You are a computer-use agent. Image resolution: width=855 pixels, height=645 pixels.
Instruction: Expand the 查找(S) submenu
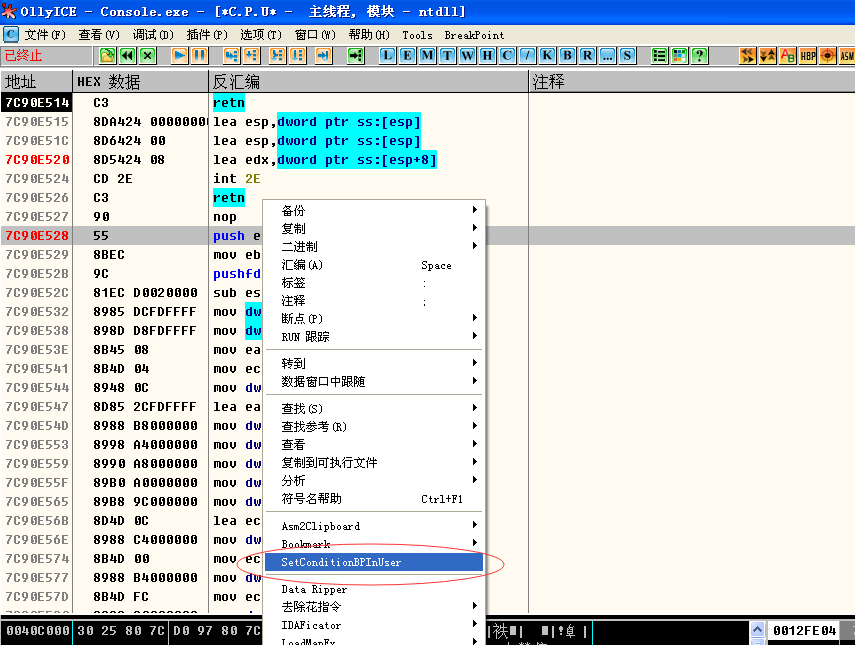coord(374,408)
